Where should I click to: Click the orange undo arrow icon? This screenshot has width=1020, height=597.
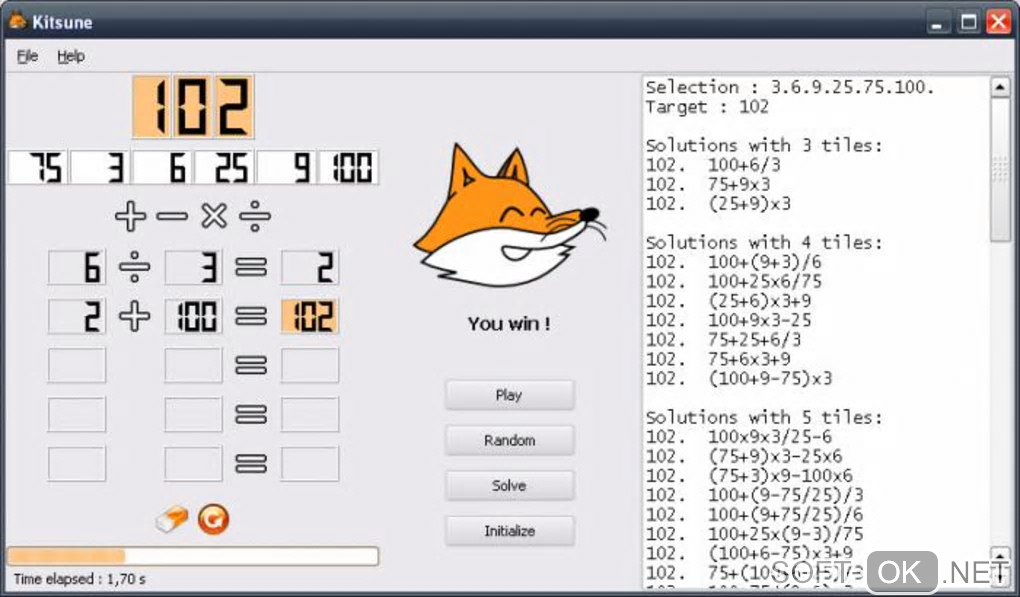[x=213, y=519]
